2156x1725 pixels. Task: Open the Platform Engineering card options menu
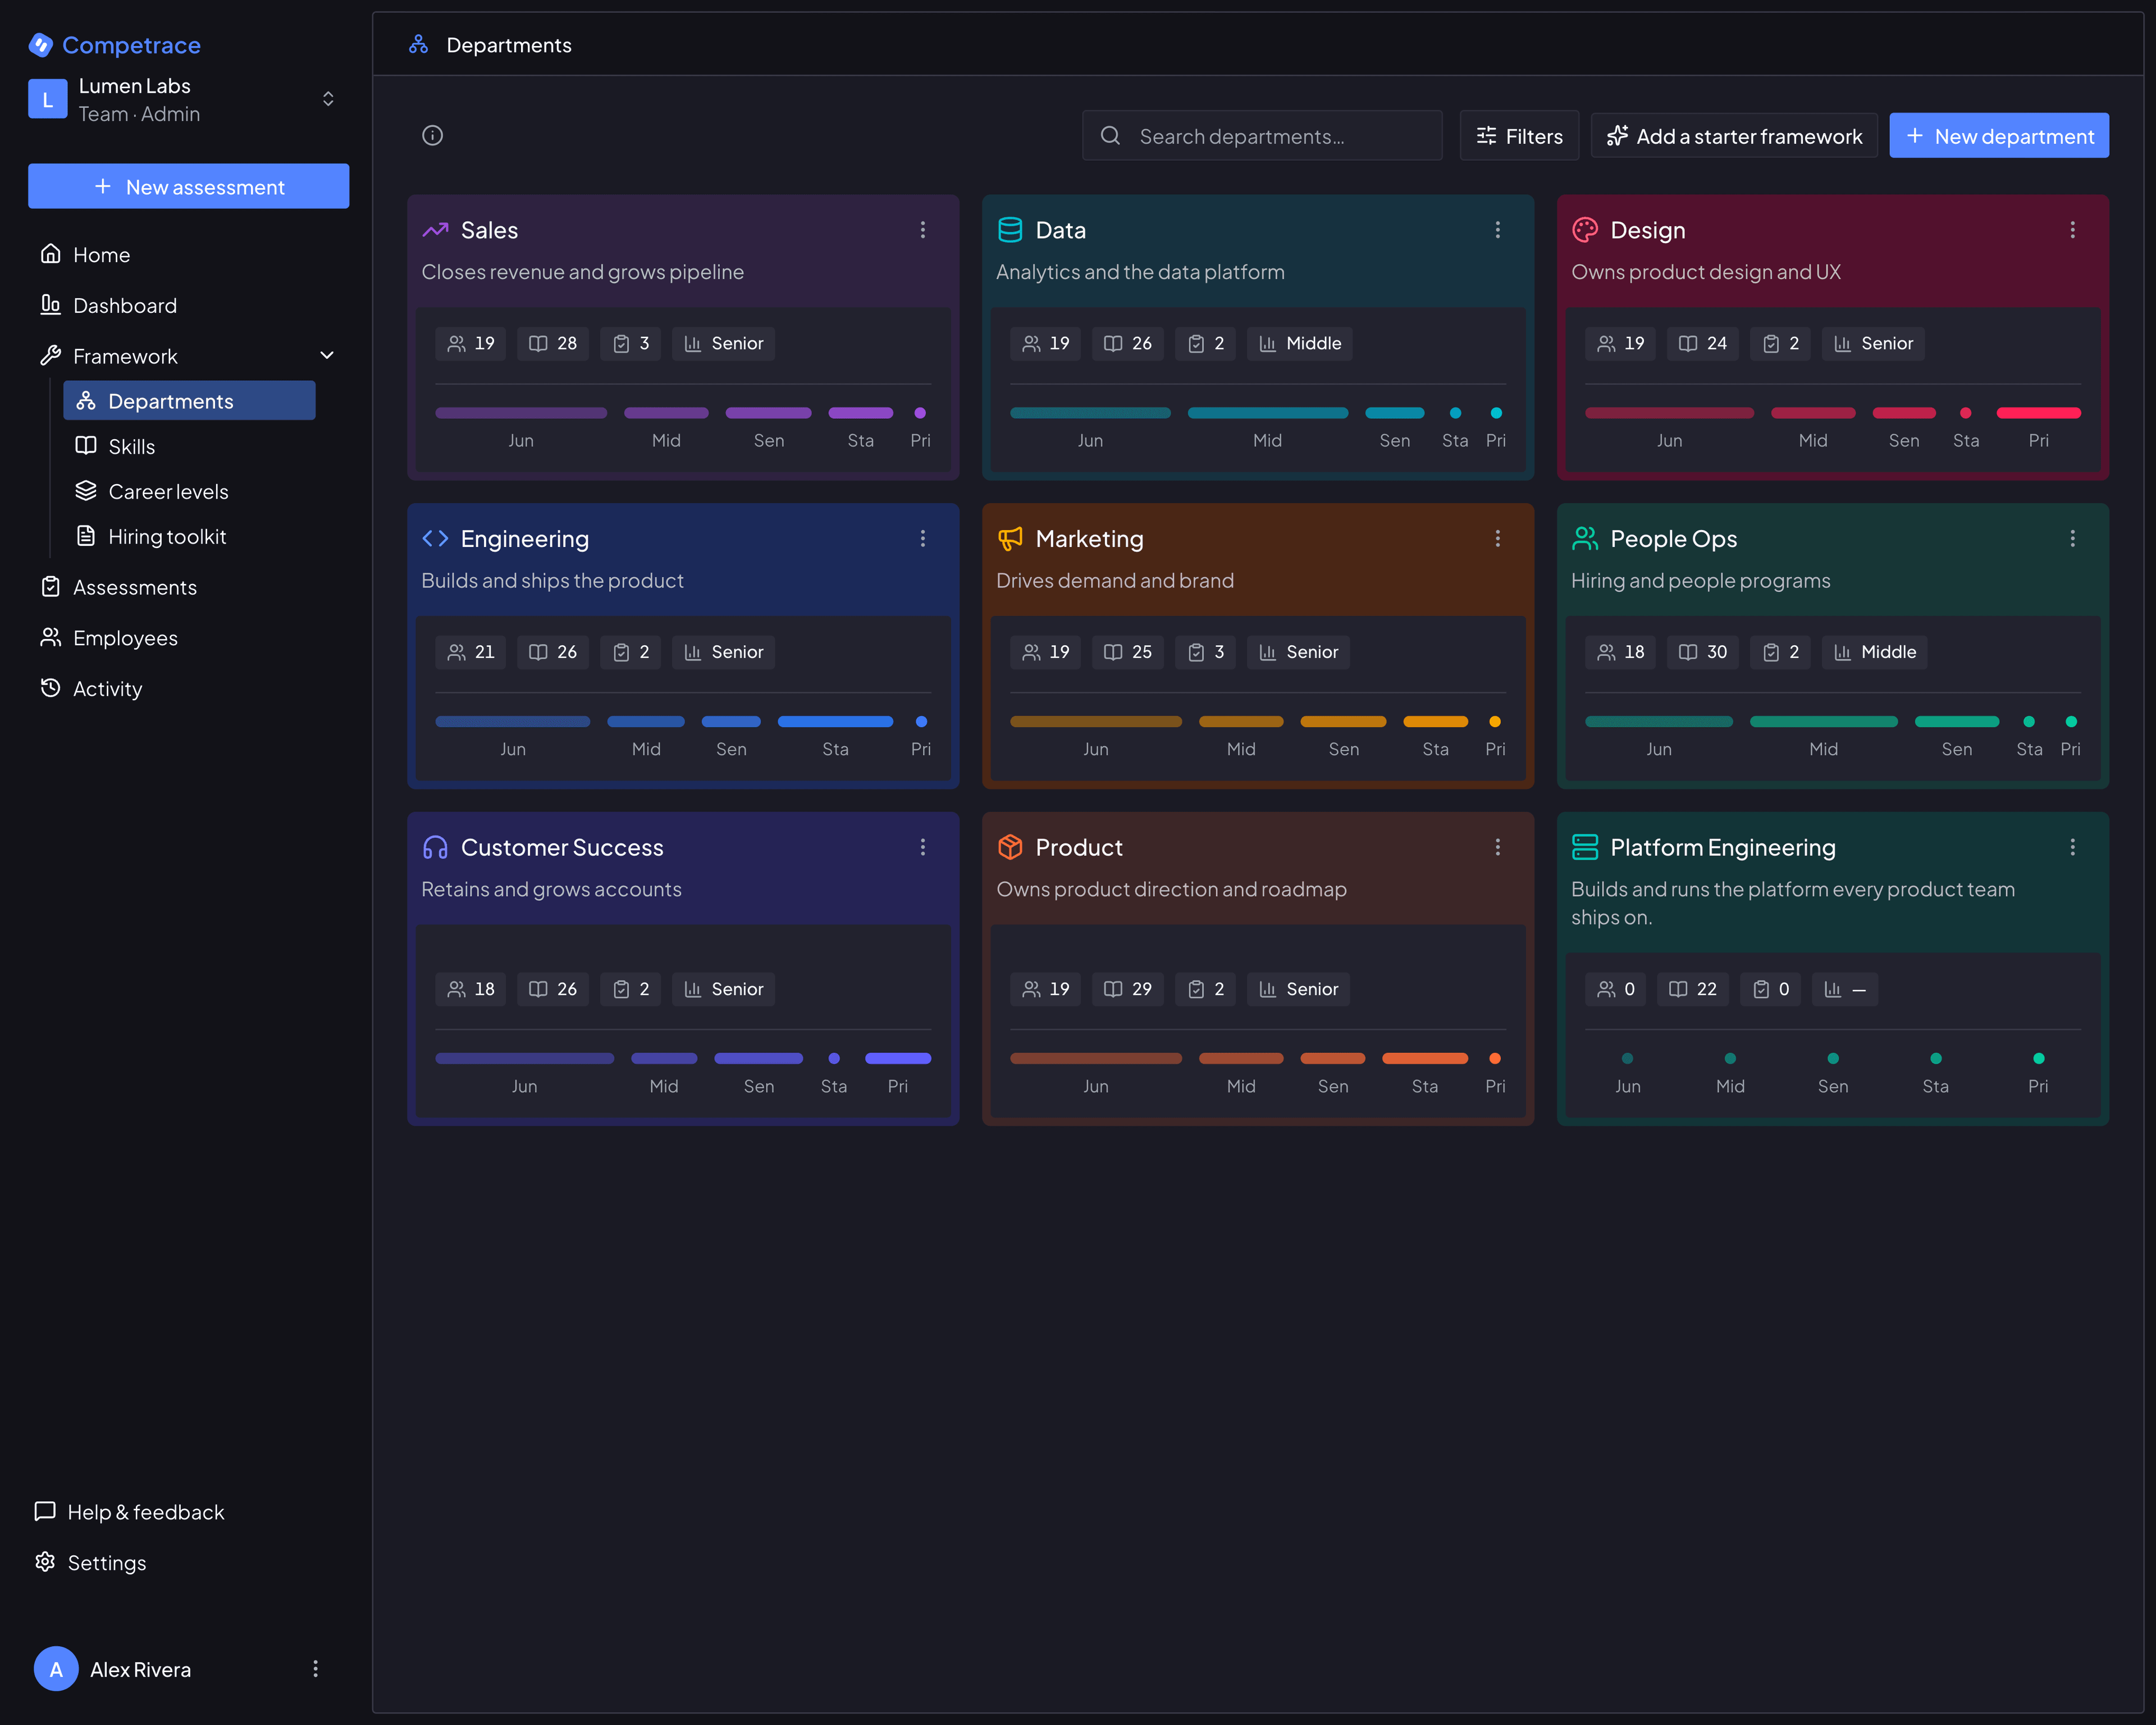tap(2073, 847)
